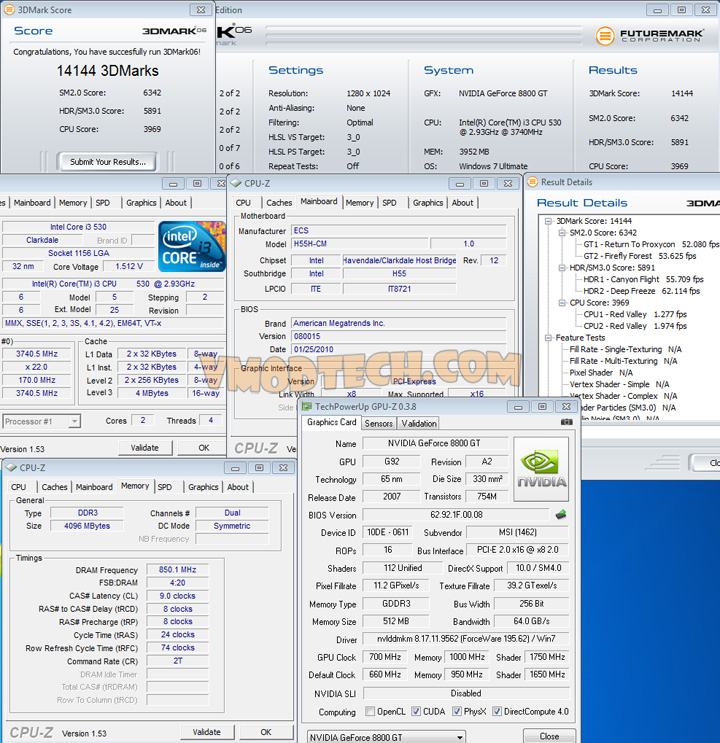Click the GPU-Z title bar icon

point(307,407)
